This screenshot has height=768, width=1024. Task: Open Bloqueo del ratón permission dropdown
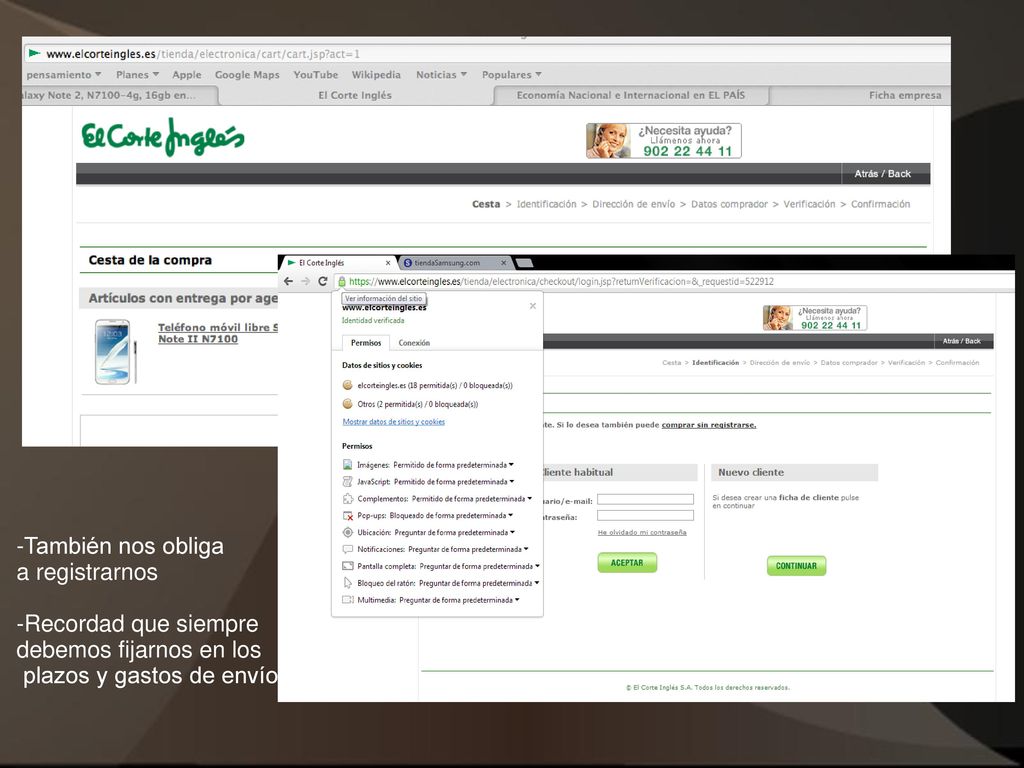537,583
